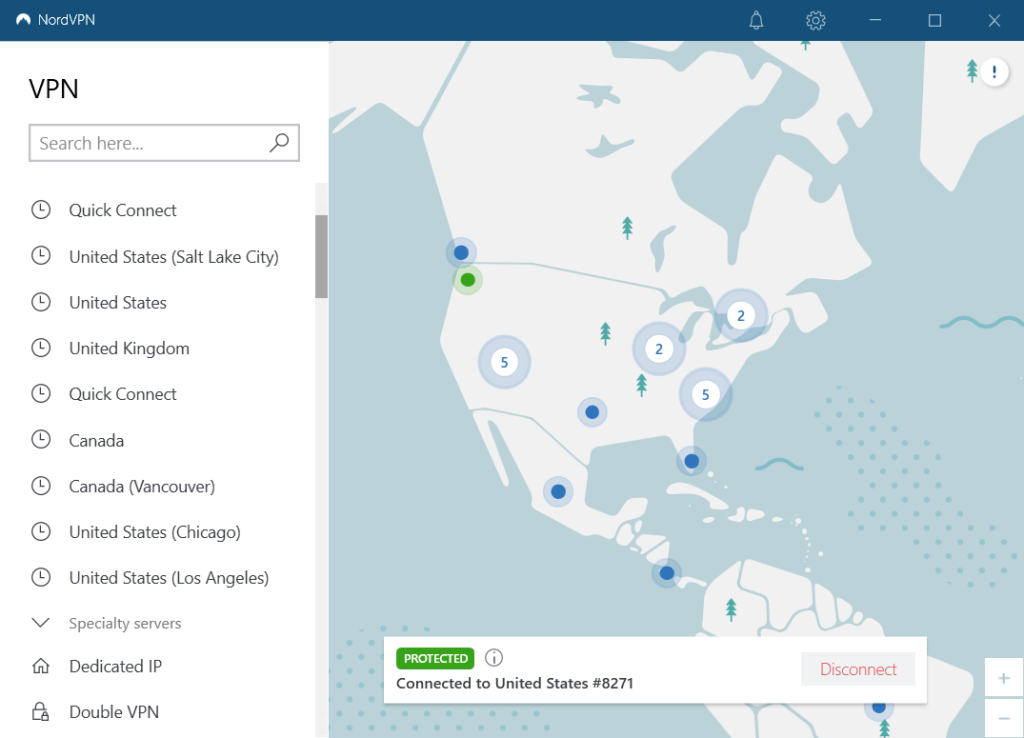This screenshot has height=738, width=1024.
Task: Click clock icon beside Canada (Vancouver)
Action: coord(41,485)
